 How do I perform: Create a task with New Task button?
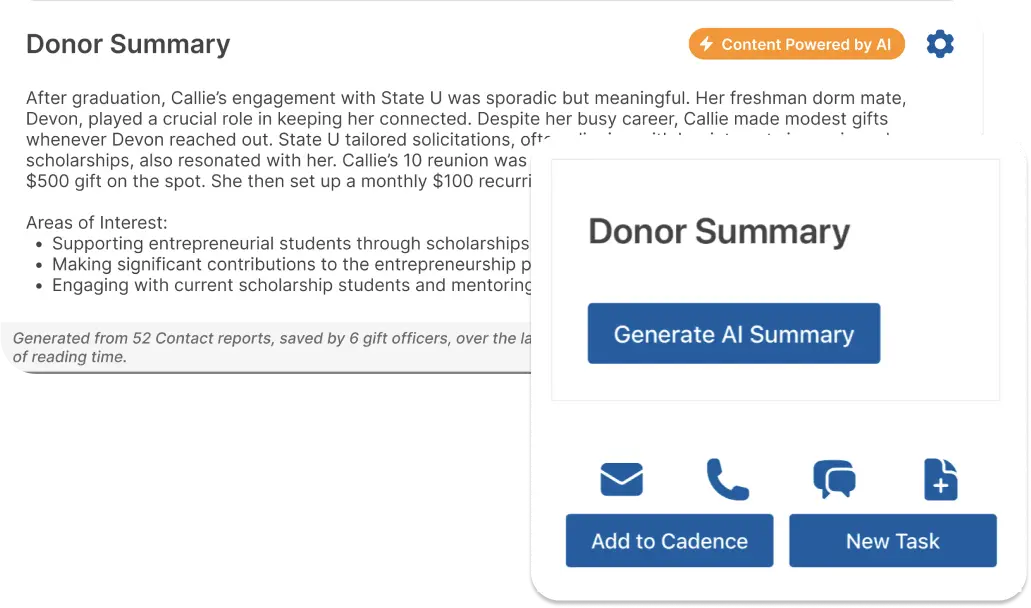tap(892, 541)
